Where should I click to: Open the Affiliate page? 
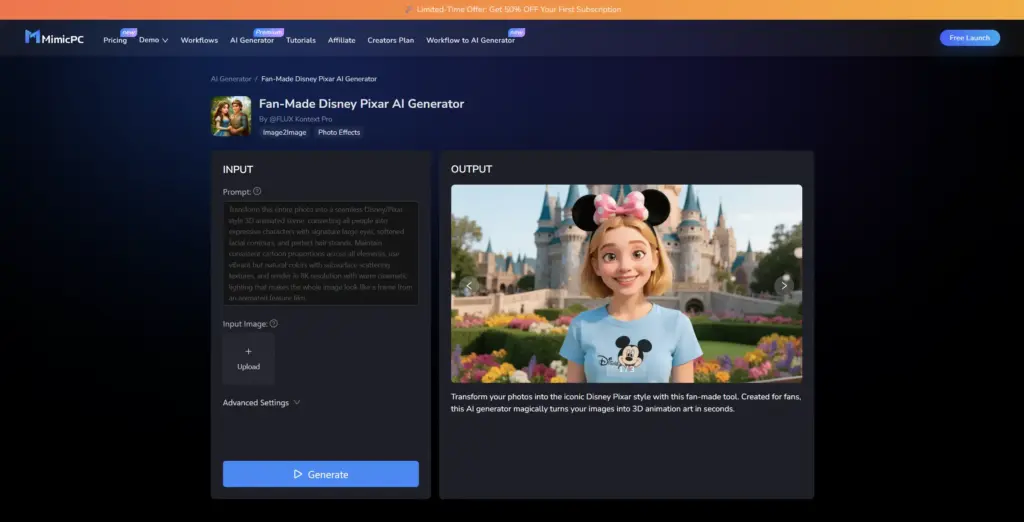click(342, 41)
